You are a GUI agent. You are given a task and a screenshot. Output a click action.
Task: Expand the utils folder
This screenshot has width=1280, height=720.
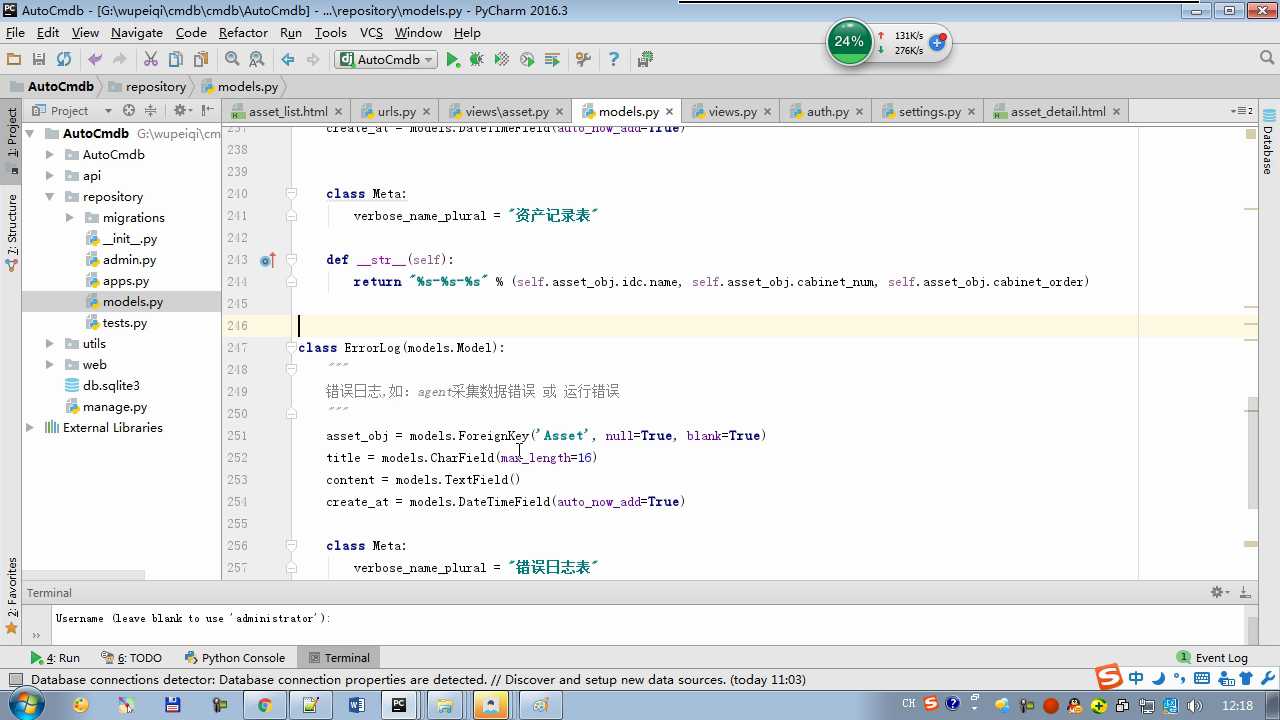50,343
